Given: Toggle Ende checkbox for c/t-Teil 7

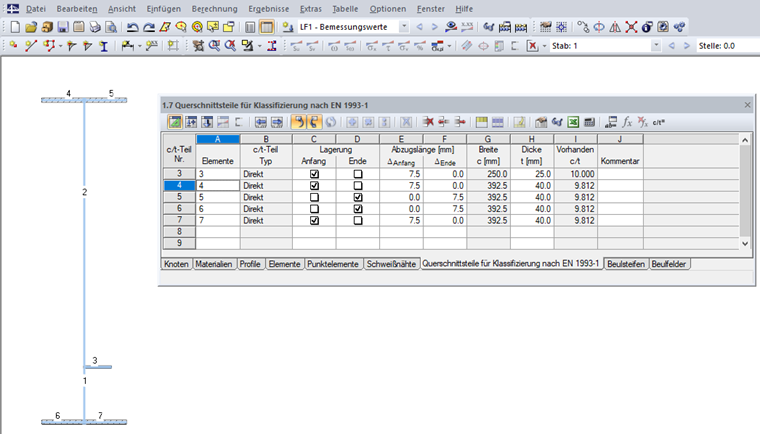Looking at the screenshot, I should coord(358,221).
